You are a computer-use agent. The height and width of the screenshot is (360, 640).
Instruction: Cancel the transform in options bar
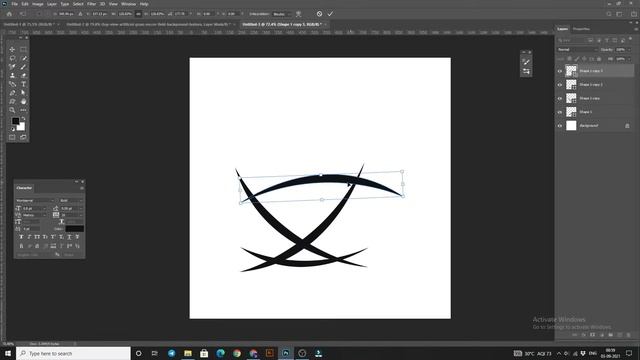(x=319, y=14)
